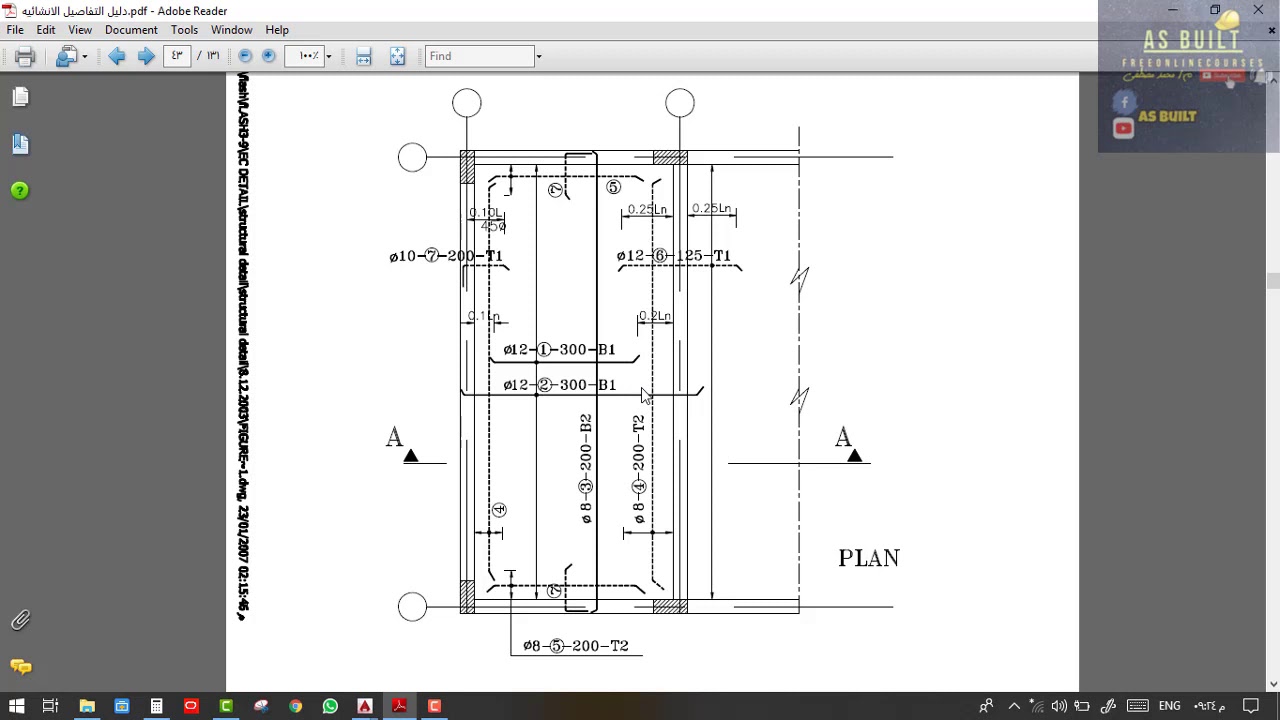Expand the collaborate tool dropdown arrow
The width and height of the screenshot is (1280, 720).
(85, 56)
